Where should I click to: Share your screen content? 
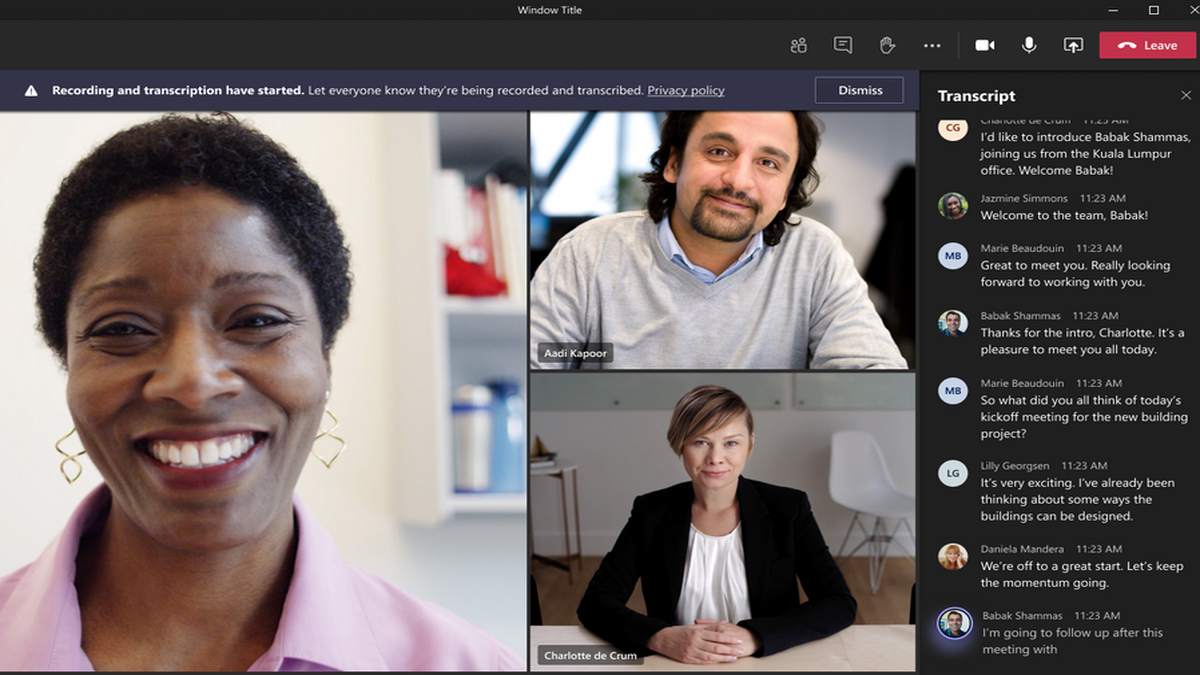point(1073,45)
